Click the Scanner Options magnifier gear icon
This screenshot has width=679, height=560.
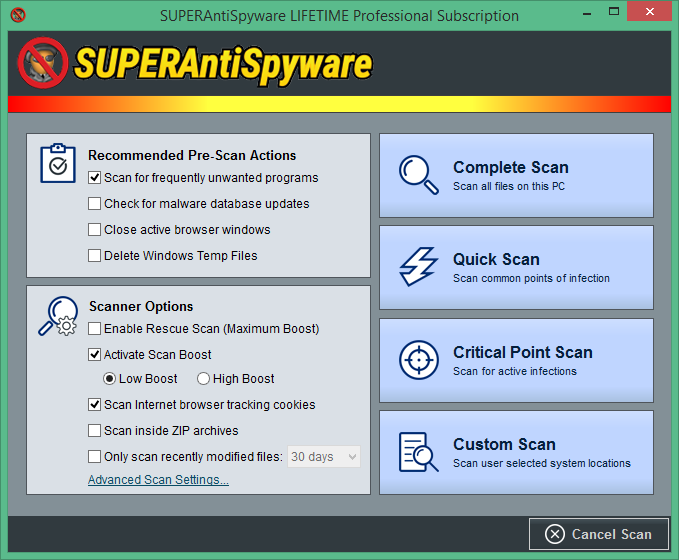(58, 316)
